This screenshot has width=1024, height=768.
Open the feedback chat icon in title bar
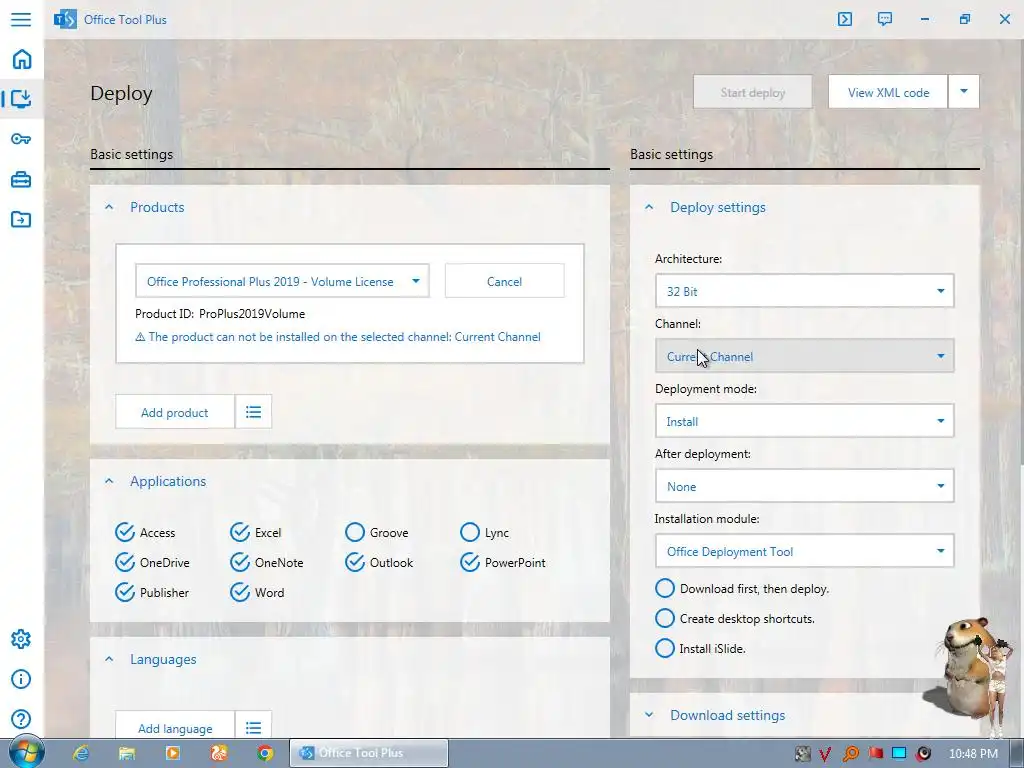point(885,19)
